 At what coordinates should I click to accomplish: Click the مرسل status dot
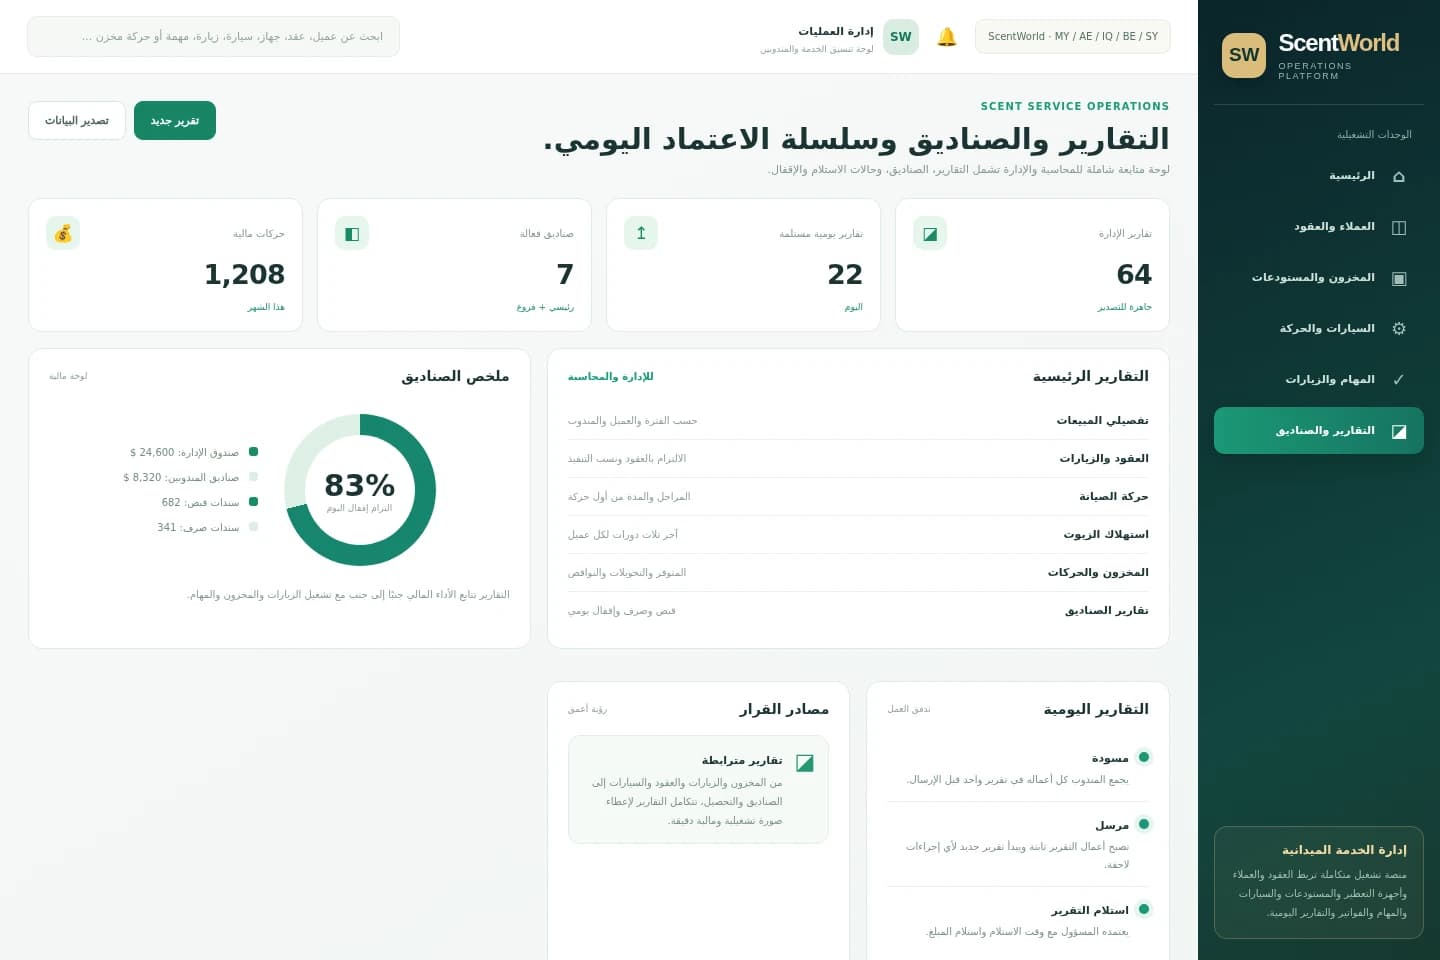point(1144,824)
